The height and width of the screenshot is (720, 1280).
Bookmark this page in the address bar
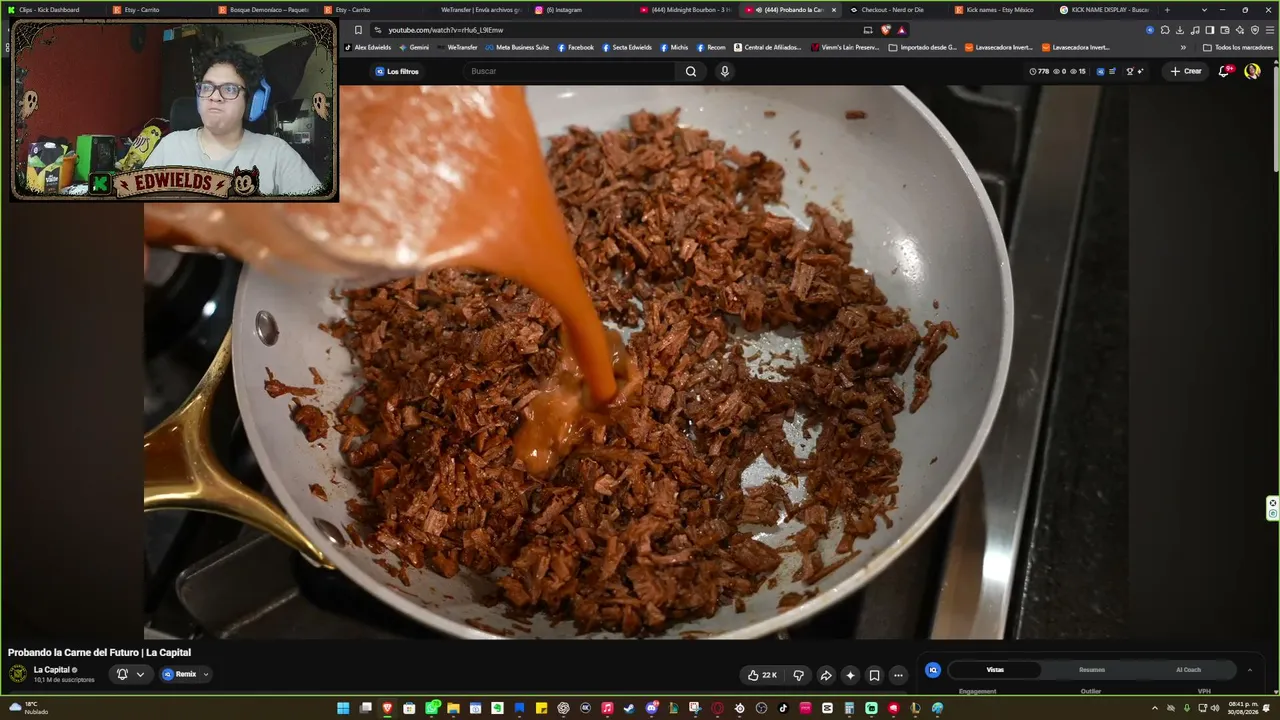[358, 30]
